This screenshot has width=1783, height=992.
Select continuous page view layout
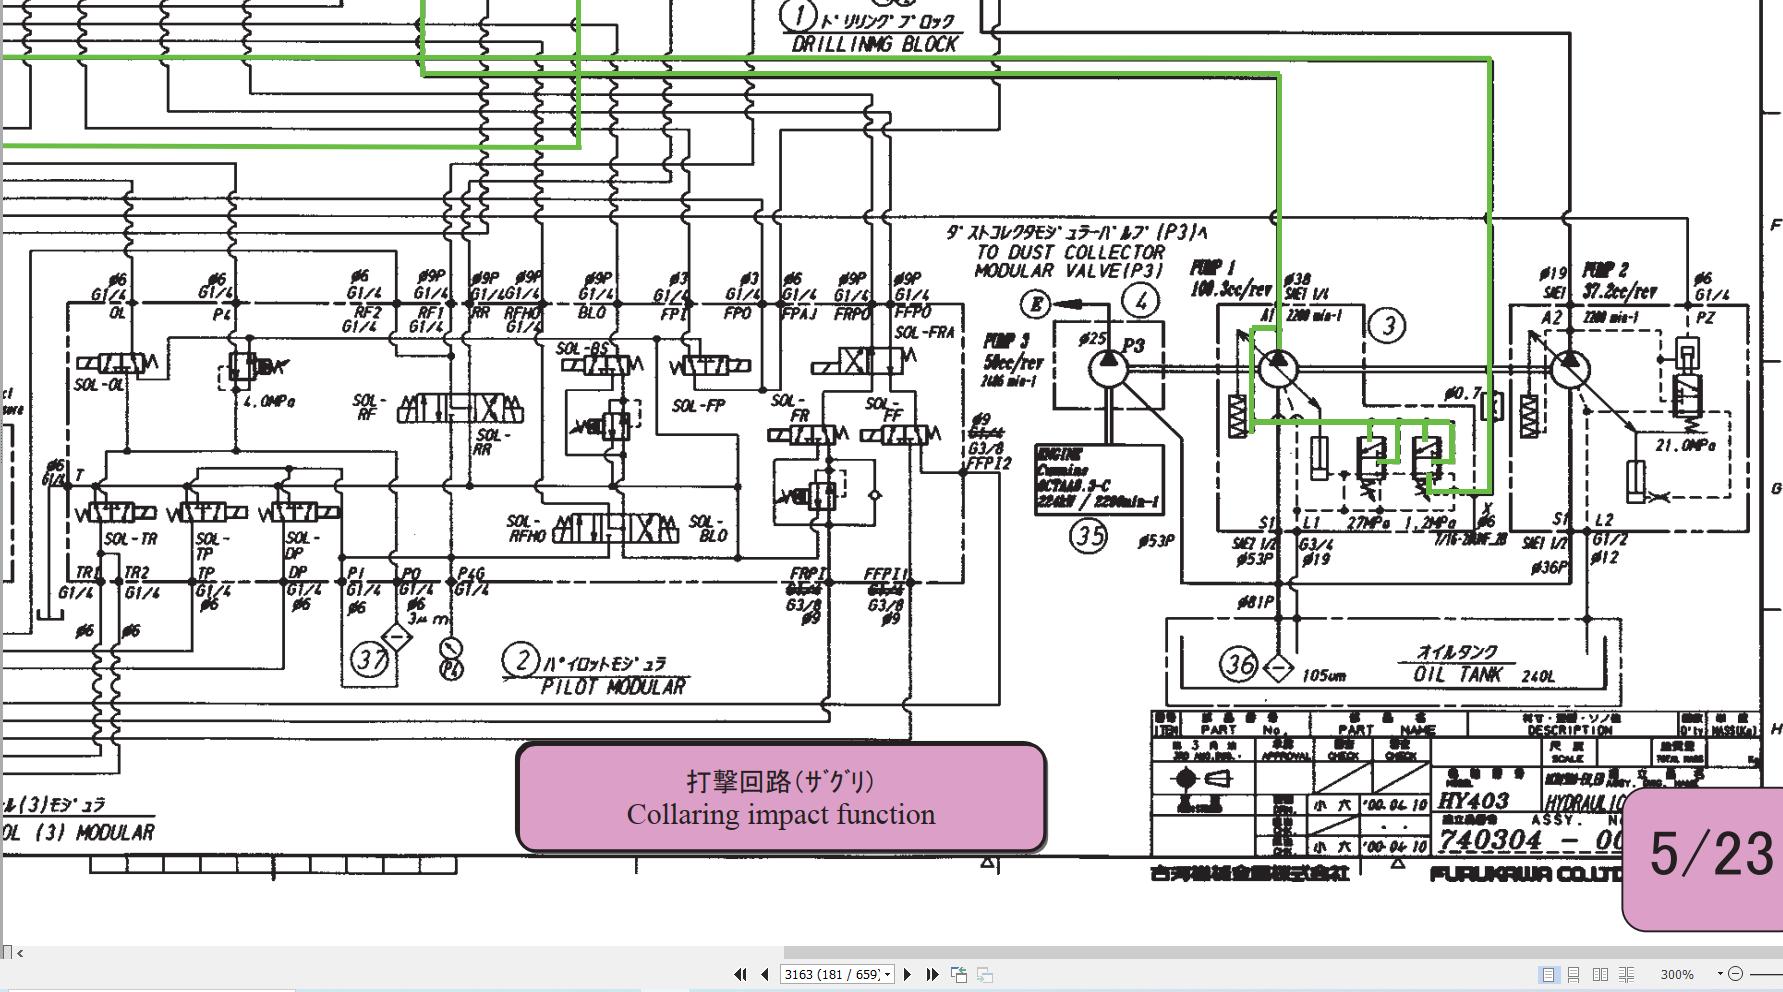click(1574, 974)
